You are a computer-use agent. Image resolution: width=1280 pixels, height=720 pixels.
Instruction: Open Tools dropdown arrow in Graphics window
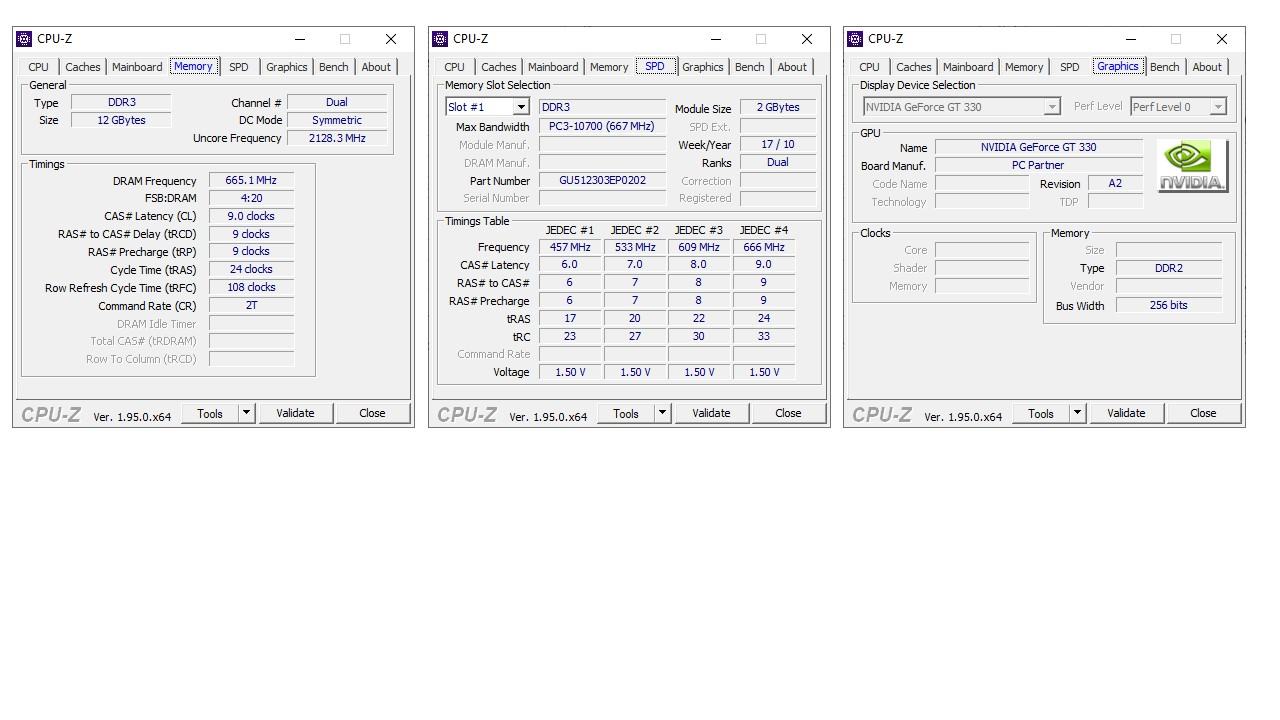[x=1077, y=413]
